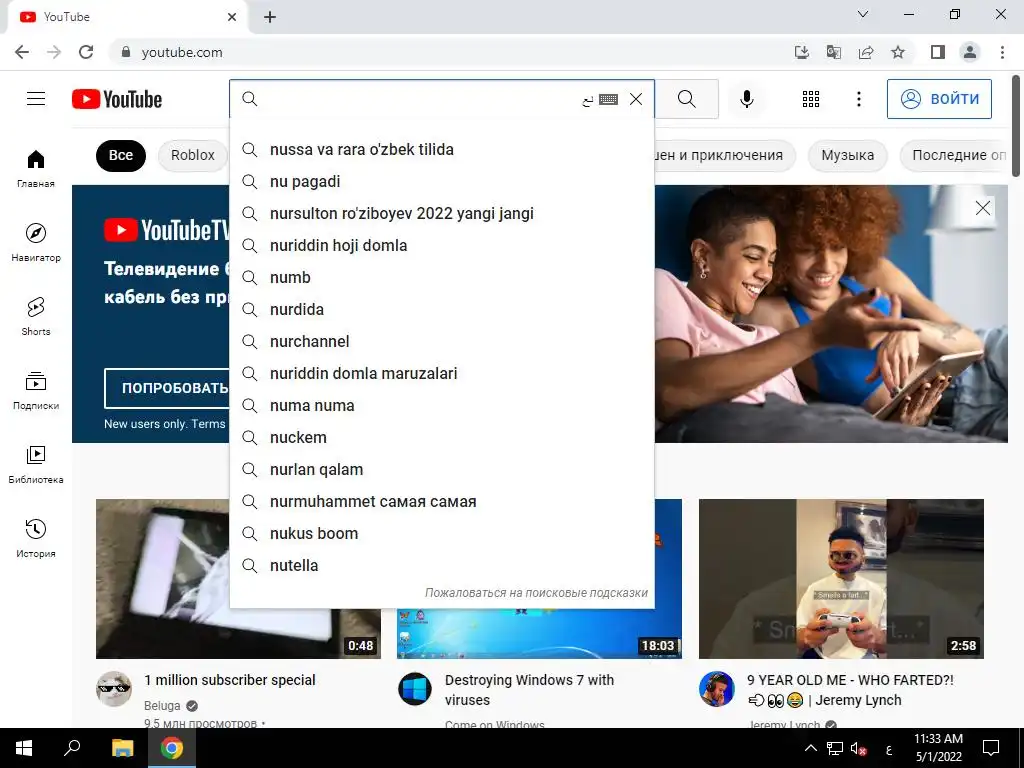
Task: Open the 9 YEAR OLD ME video thumbnail
Action: [841, 579]
